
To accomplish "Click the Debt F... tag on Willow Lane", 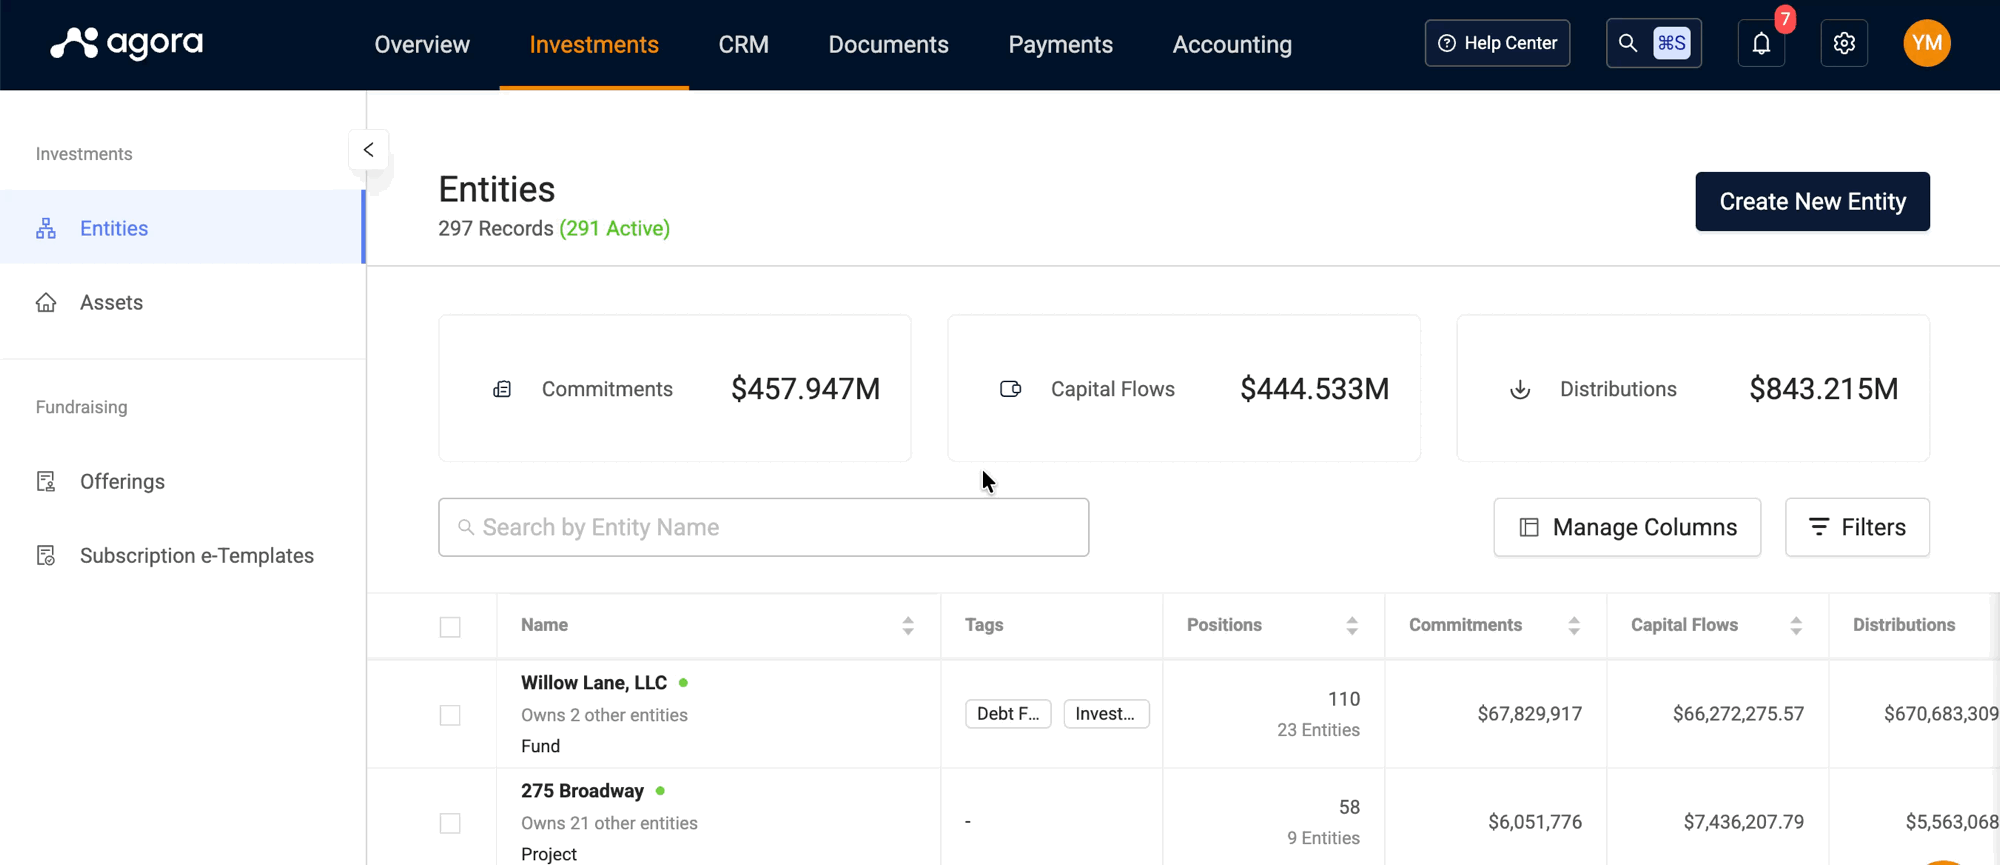I will pyautogui.click(x=1008, y=714).
